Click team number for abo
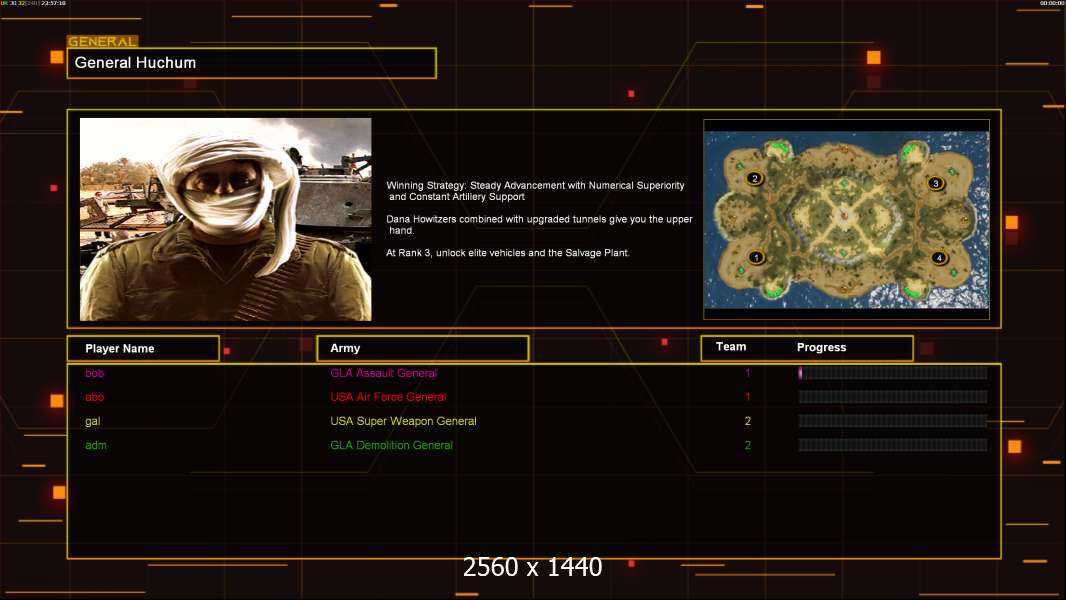 coord(748,397)
